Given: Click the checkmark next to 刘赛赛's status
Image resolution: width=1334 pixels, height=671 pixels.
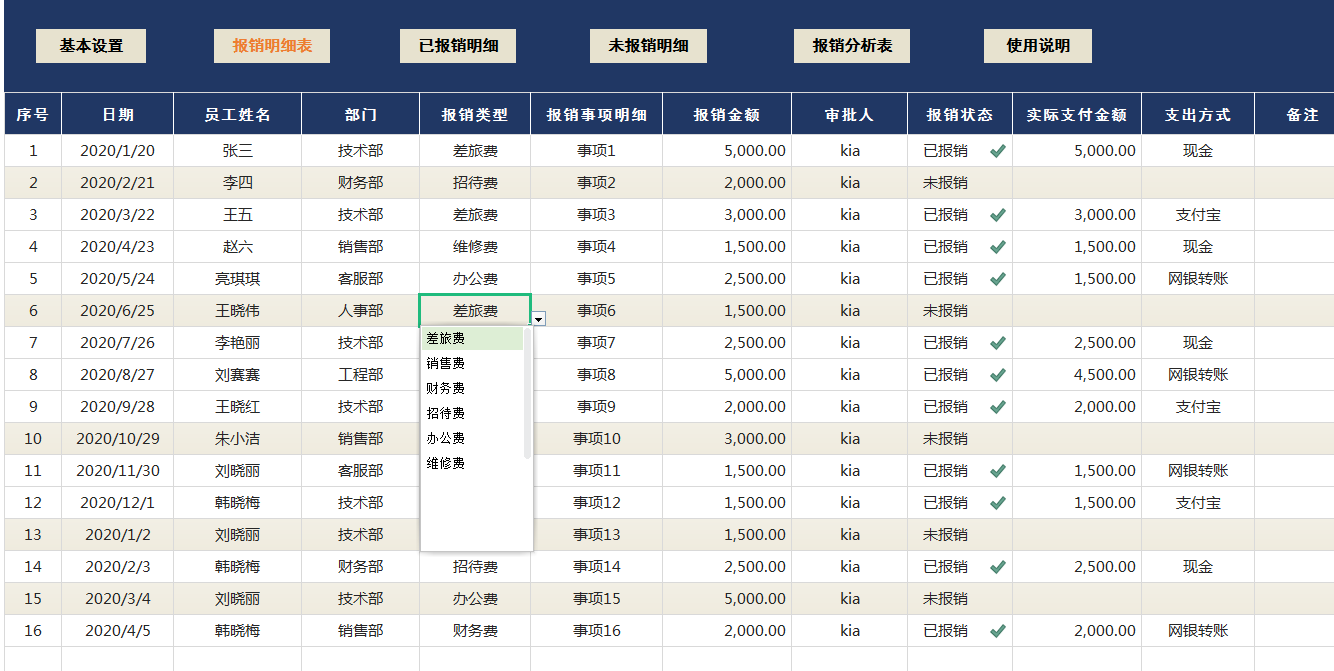Looking at the screenshot, I should (x=996, y=374).
